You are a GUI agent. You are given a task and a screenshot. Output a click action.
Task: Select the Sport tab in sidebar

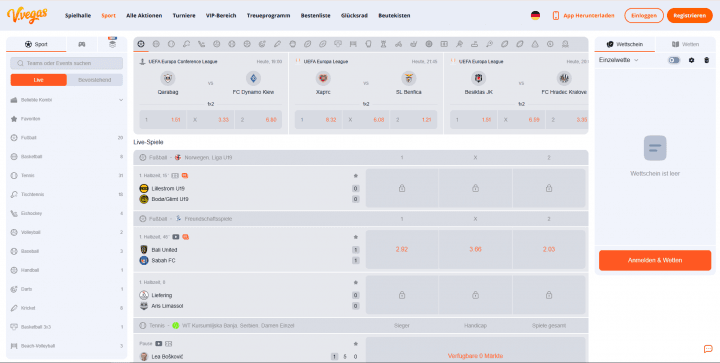(36, 45)
